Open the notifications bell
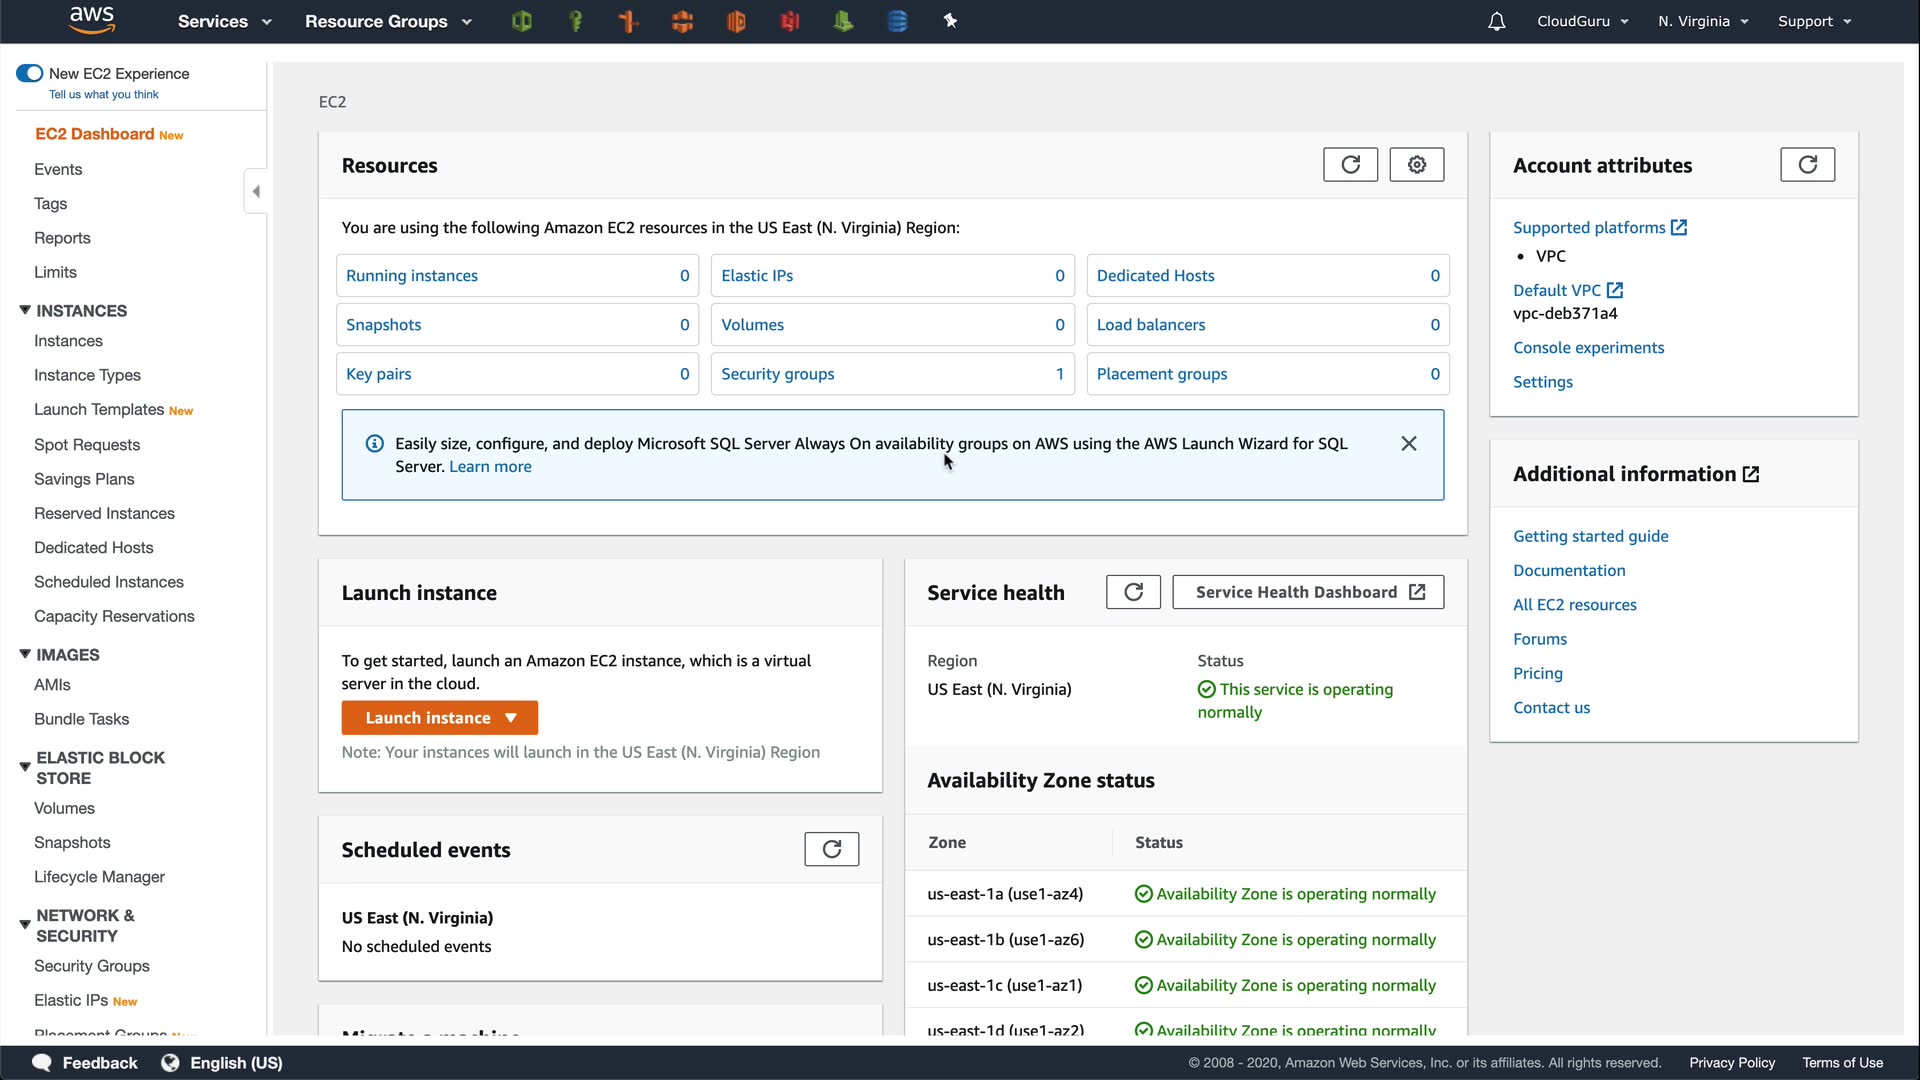The image size is (1920, 1080). point(1496,21)
